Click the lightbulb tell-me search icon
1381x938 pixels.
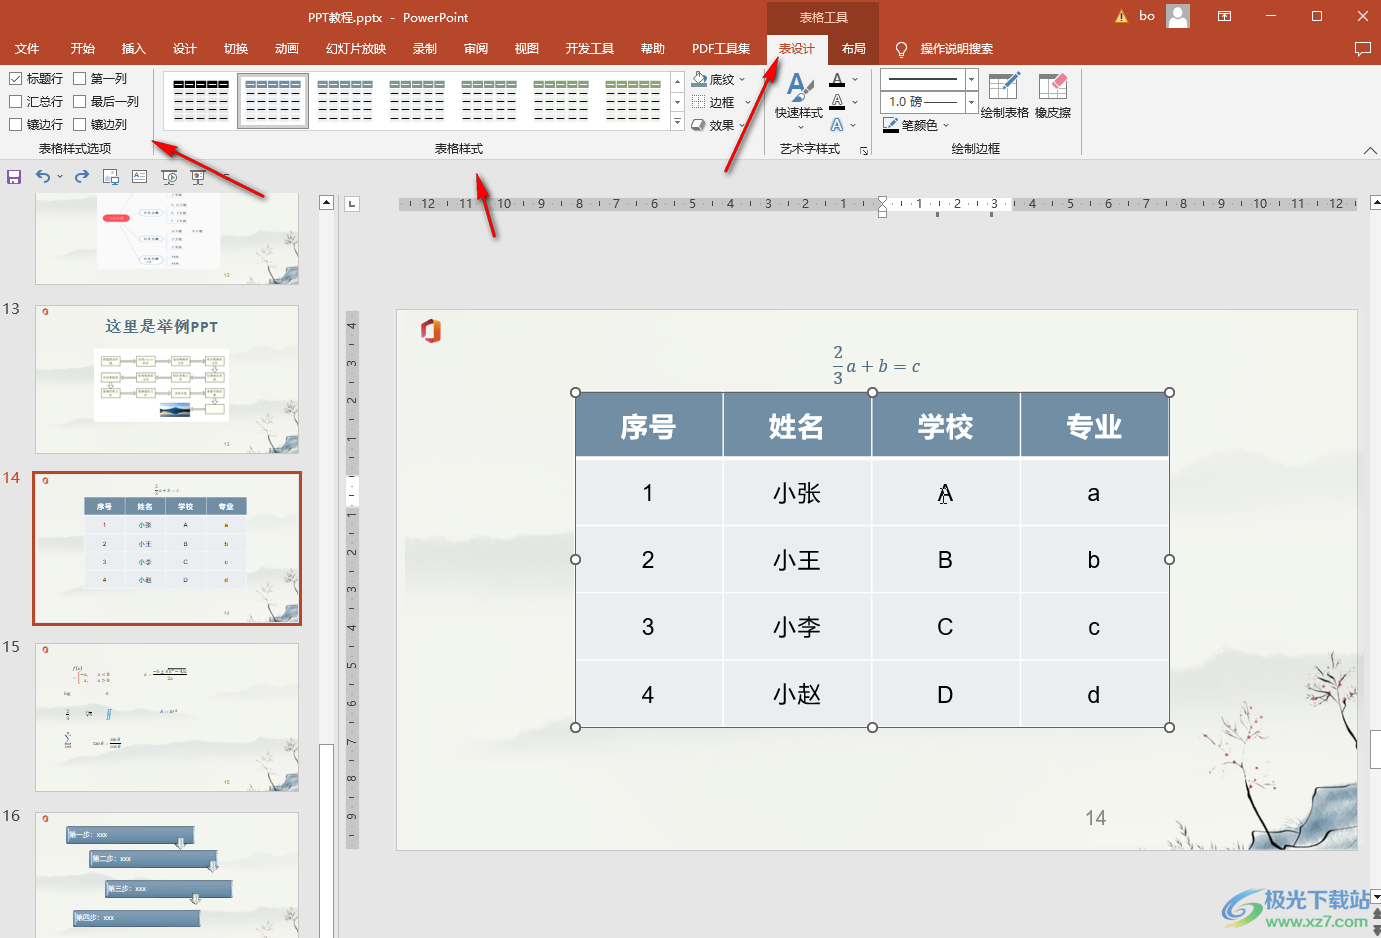901,49
